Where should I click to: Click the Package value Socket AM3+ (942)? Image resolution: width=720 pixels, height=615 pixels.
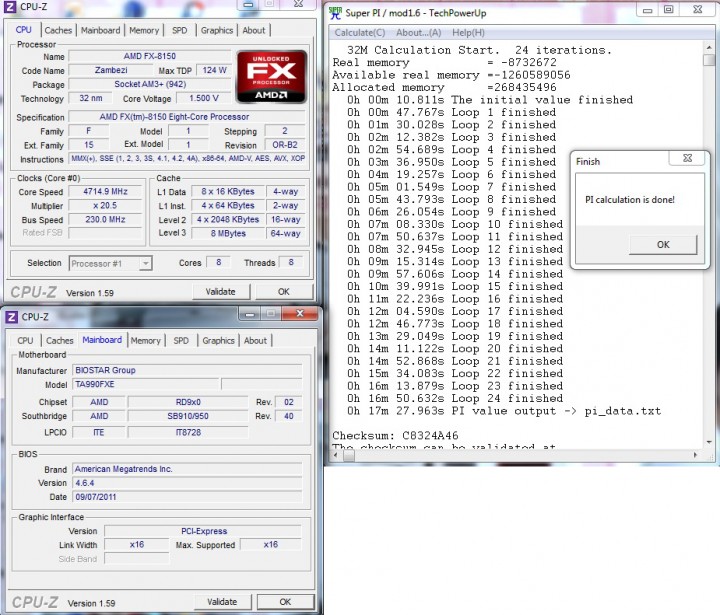(x=150, y=85)
